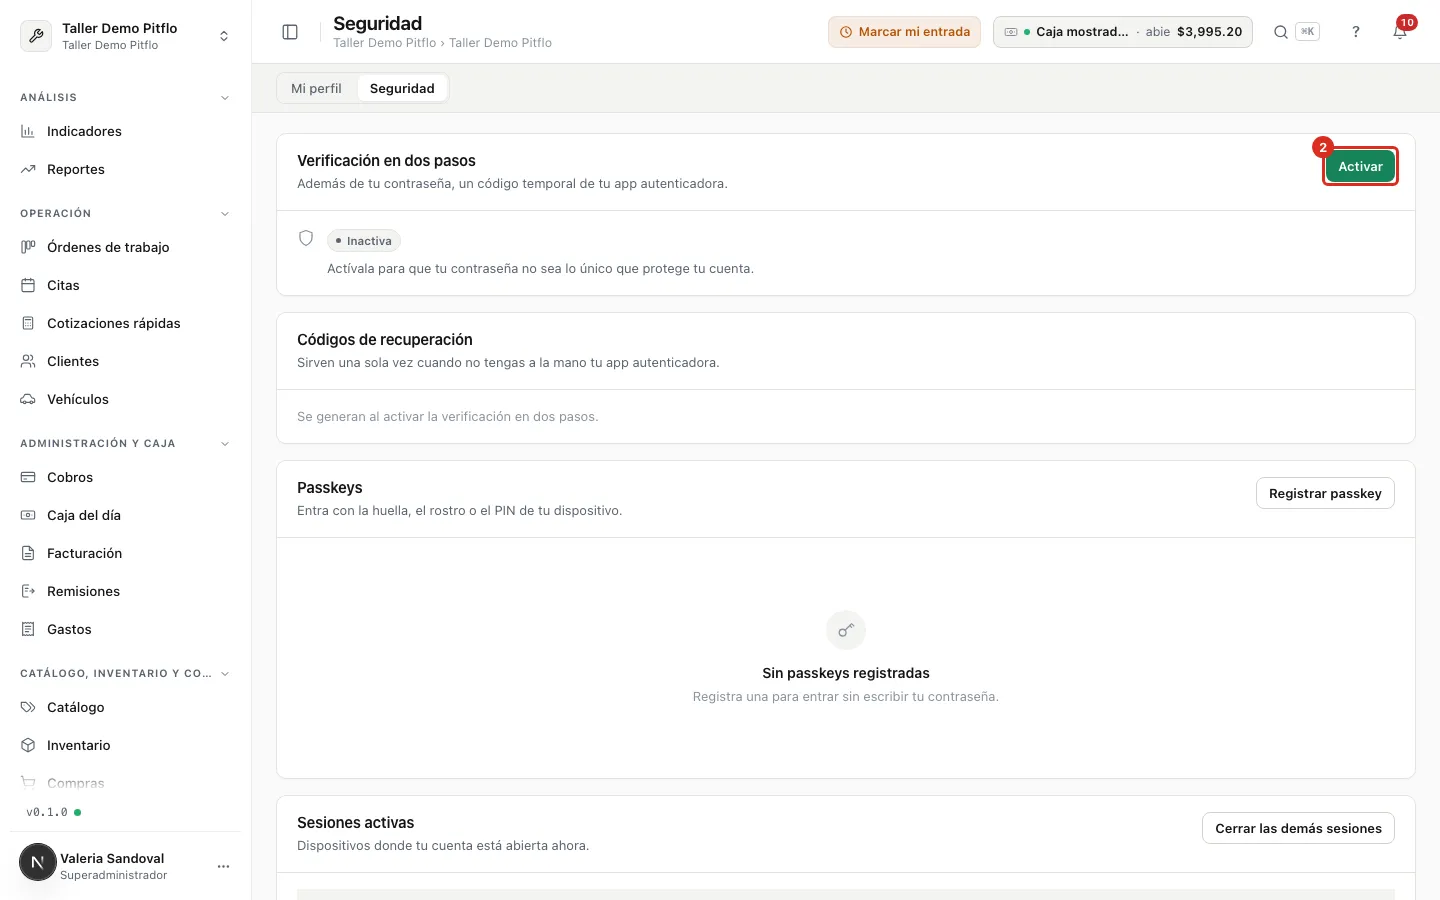The height and width of the screenshot is (900, 1440).
Task: Open user options three-dots menu
Action: tap(224, 866)
